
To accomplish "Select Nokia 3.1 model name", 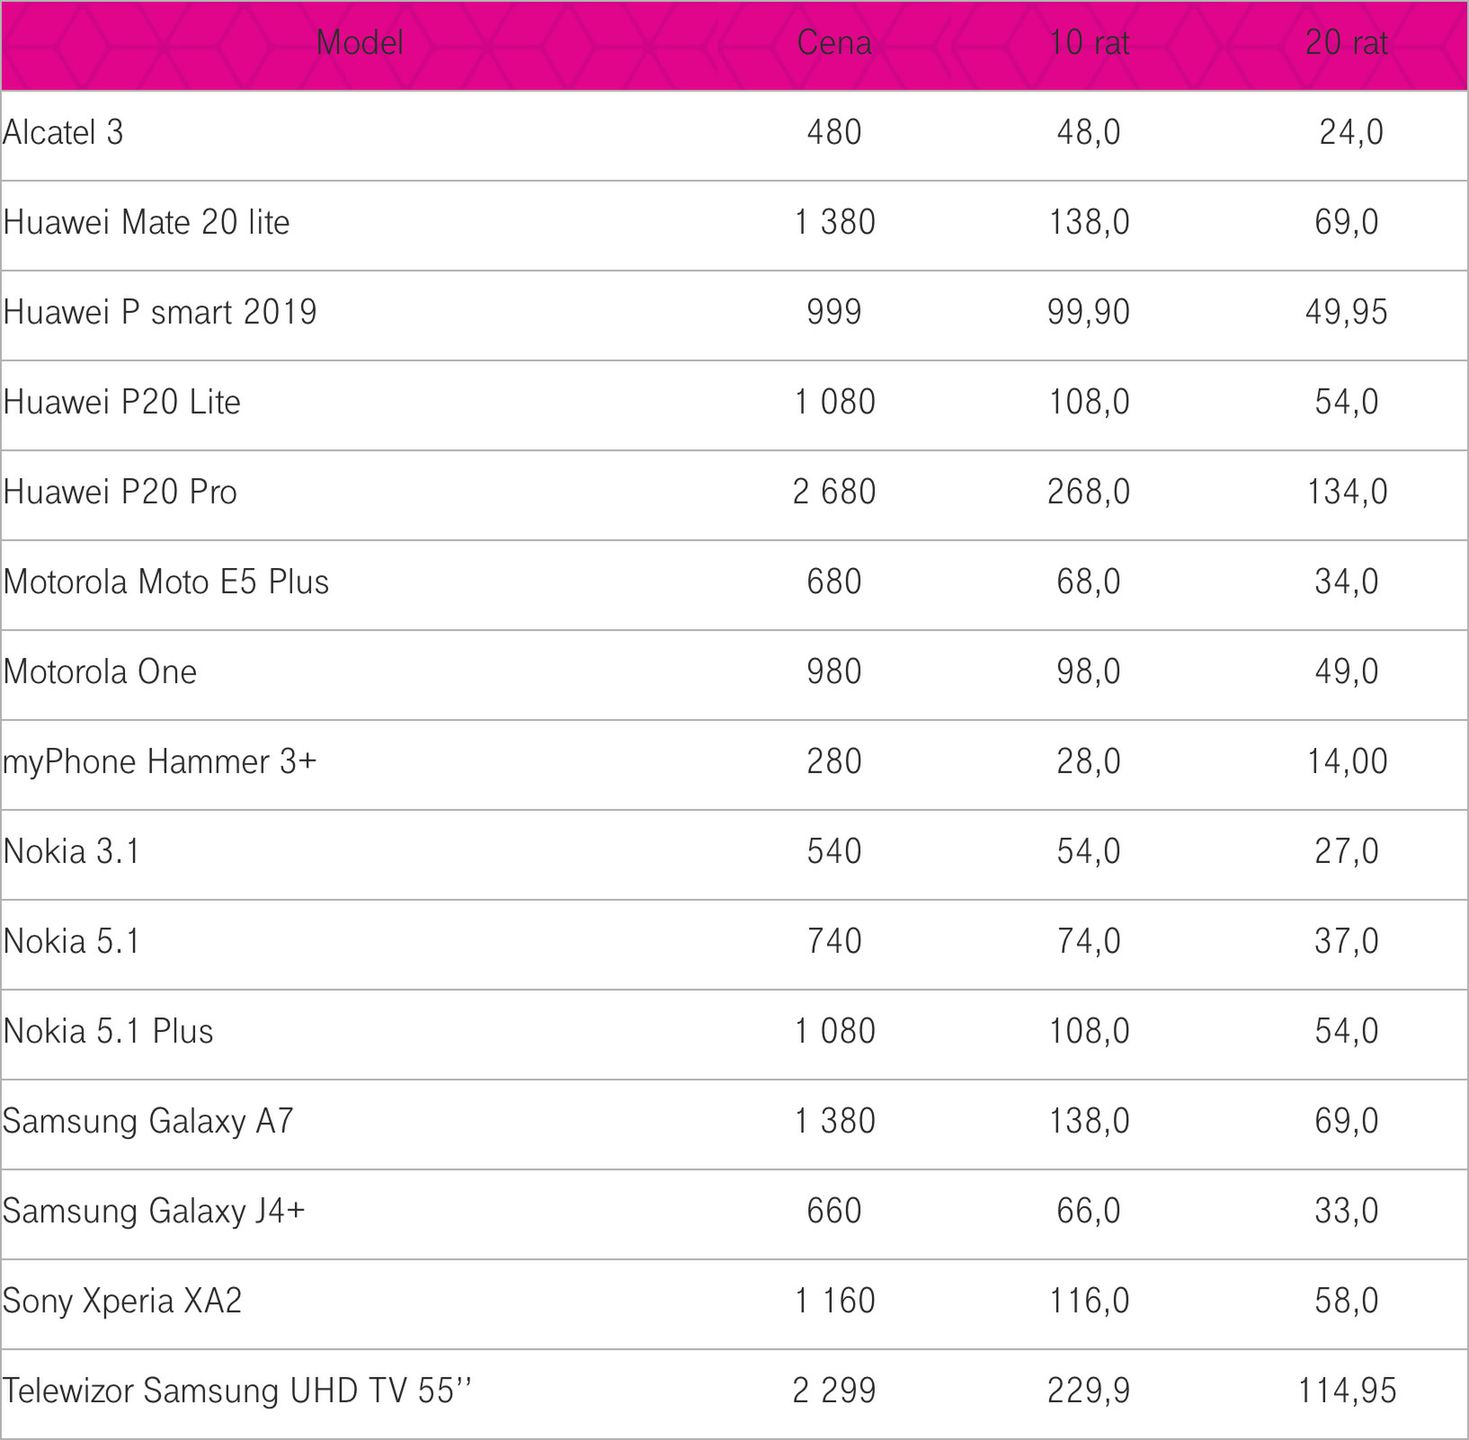I will coord(71,852).
